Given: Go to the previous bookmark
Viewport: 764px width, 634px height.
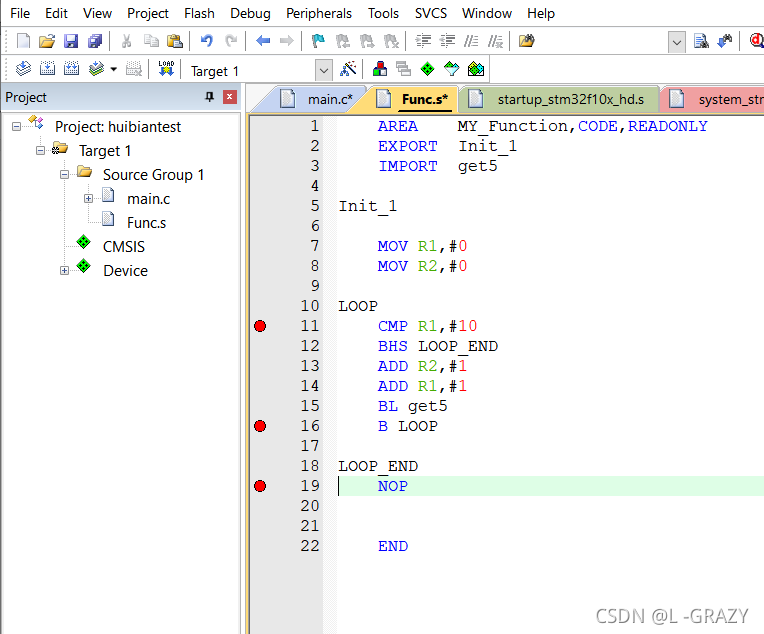Looking at the screenshot, I should [x=343, y=41].
